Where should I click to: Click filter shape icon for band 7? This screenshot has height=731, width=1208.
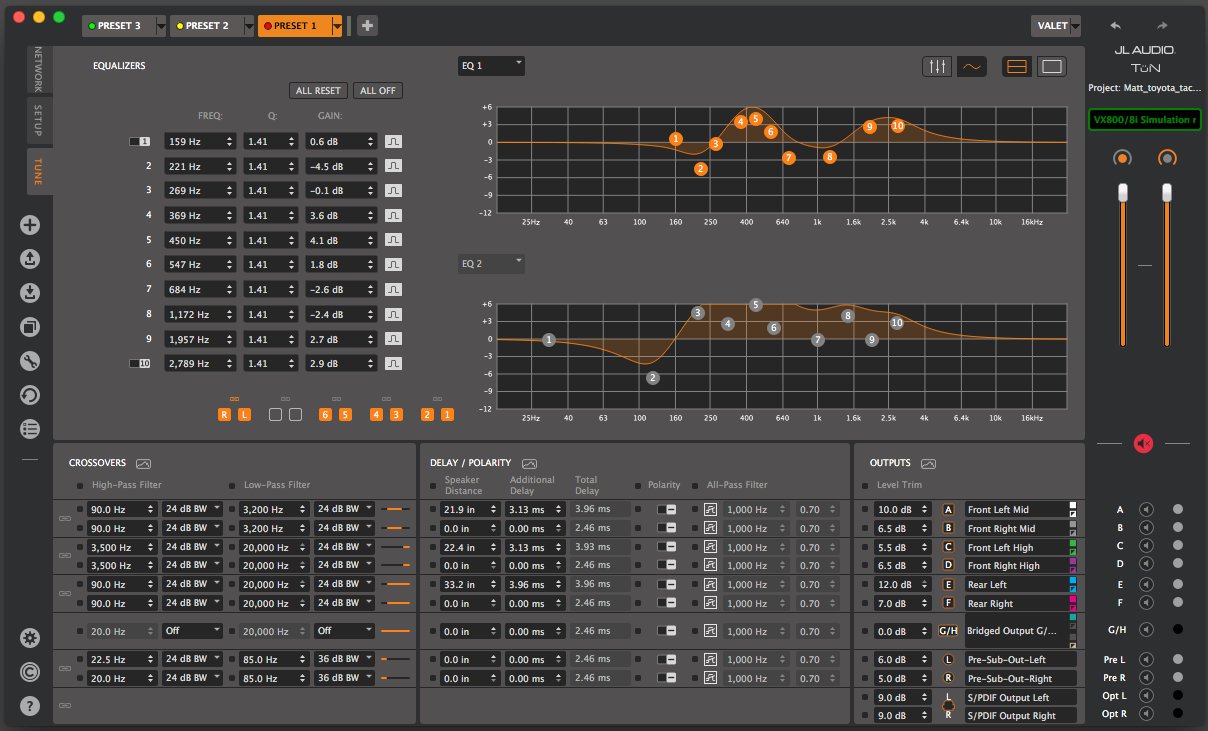click(x=395, y=290)
